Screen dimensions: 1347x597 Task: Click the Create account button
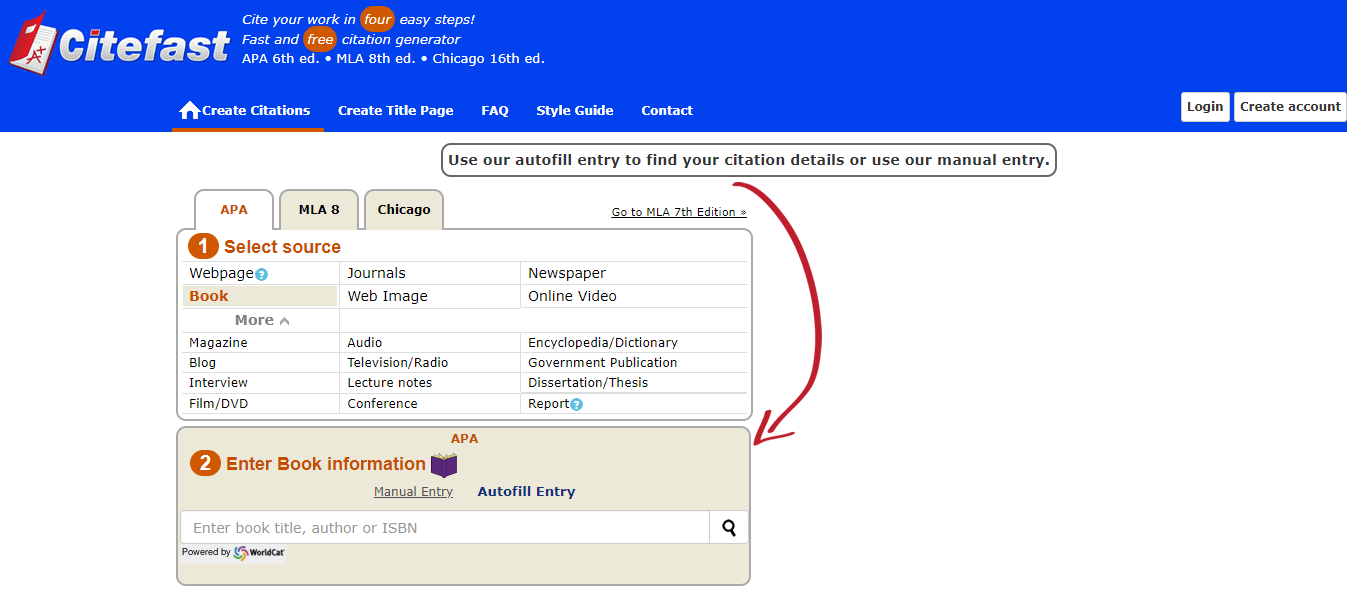1290,107
